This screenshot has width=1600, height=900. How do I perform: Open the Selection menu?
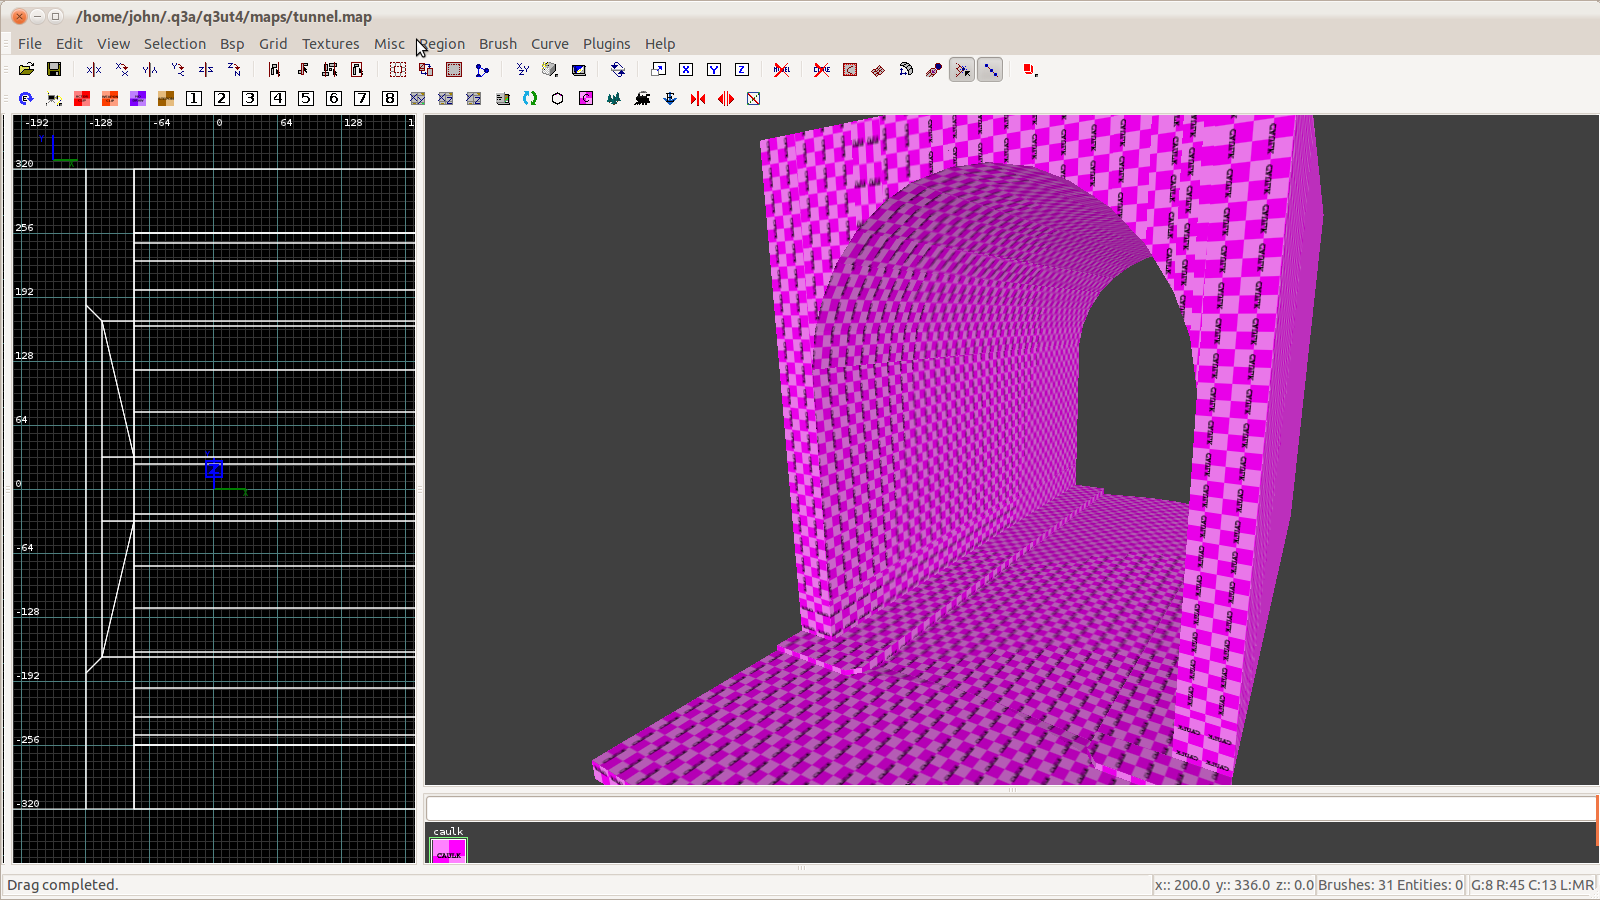click(x=174, y=44)
